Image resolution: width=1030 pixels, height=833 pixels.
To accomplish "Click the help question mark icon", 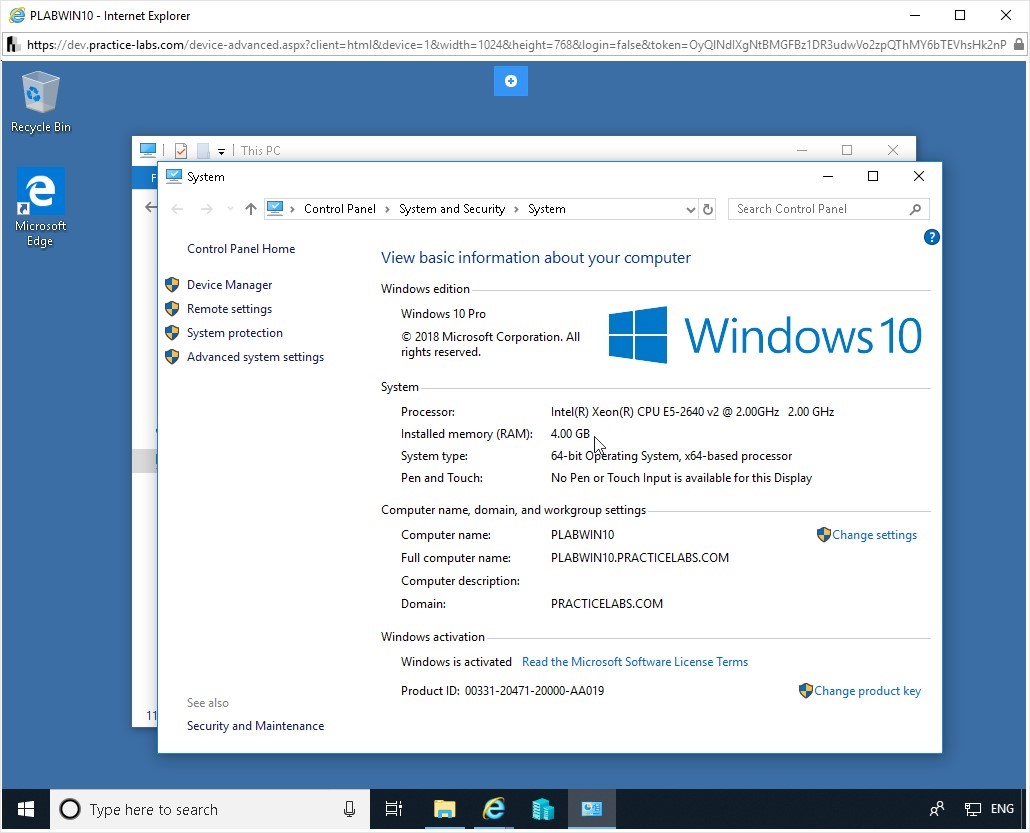I will coord(931,237).
